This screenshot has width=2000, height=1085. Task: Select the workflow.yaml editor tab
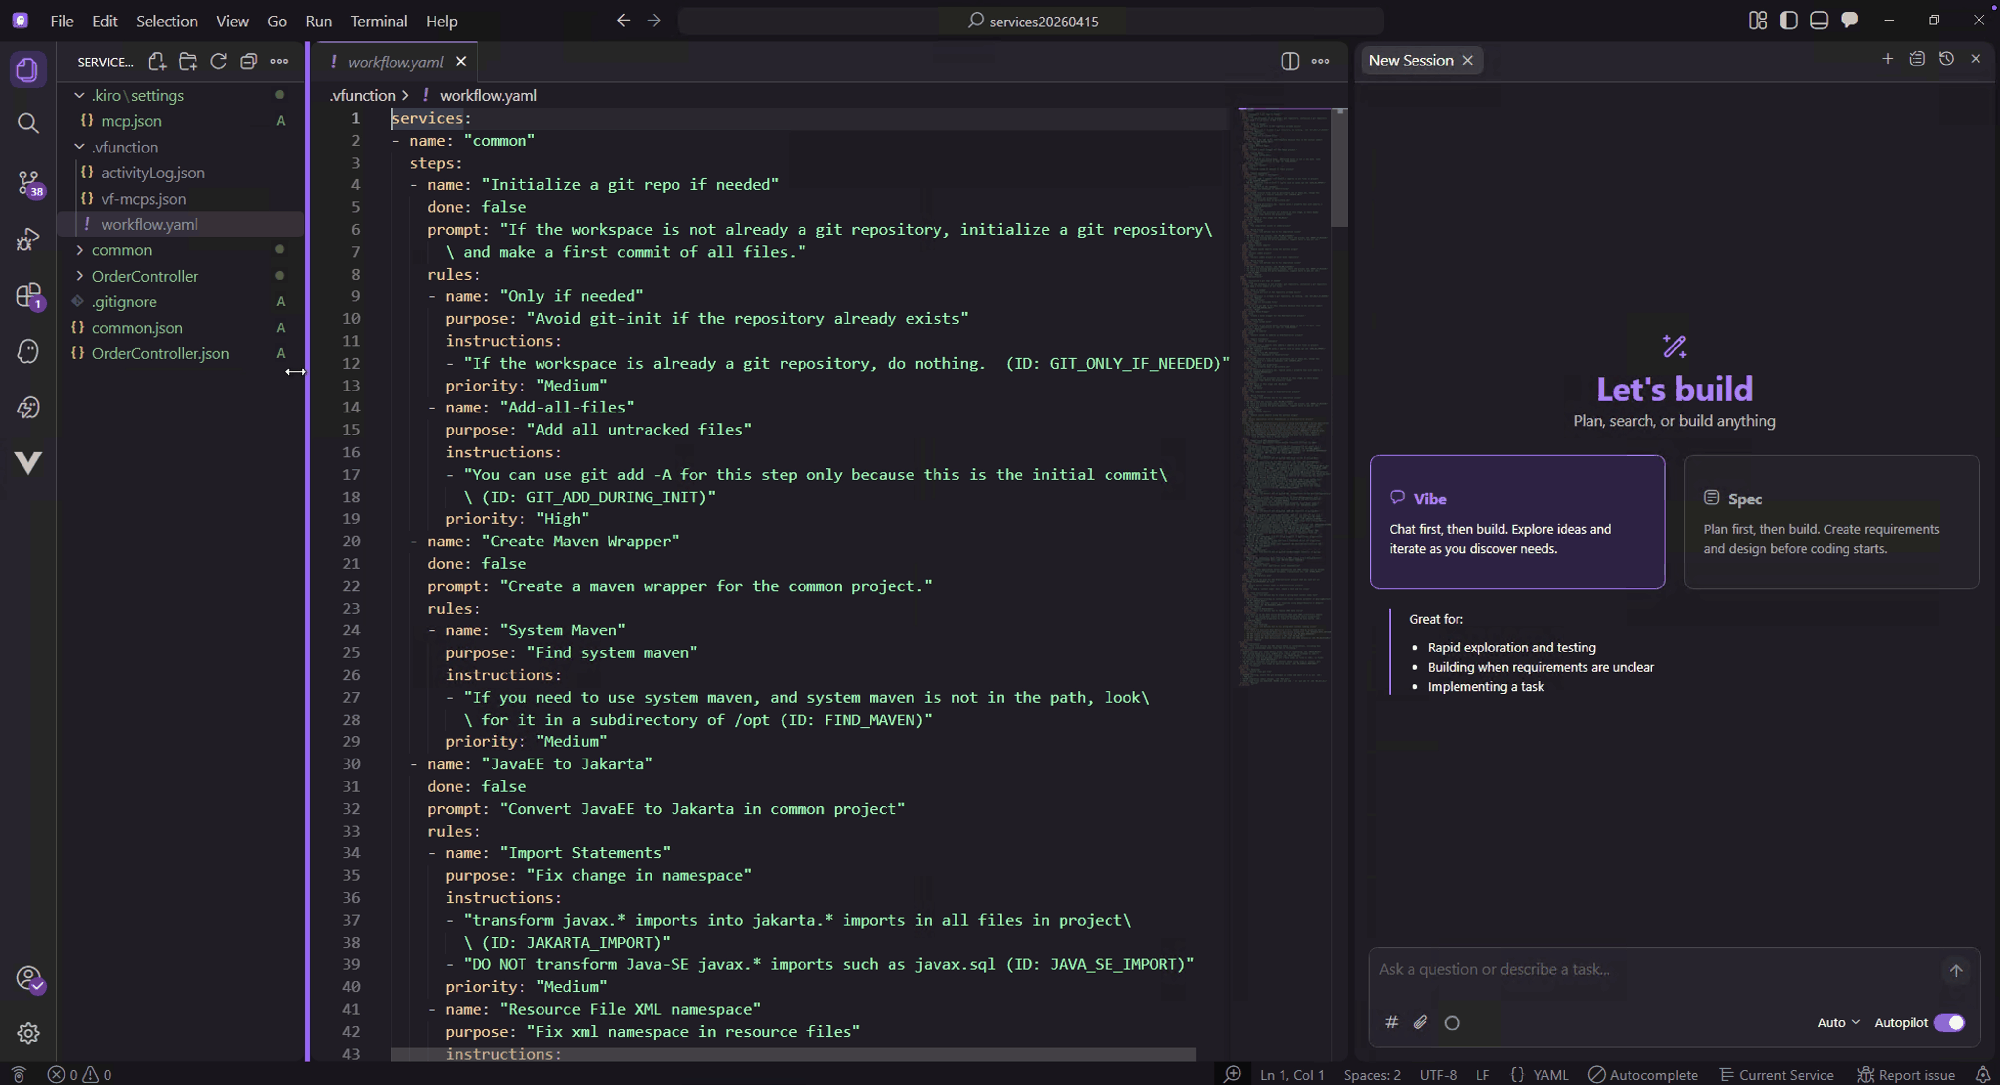[x=395, y=61]
